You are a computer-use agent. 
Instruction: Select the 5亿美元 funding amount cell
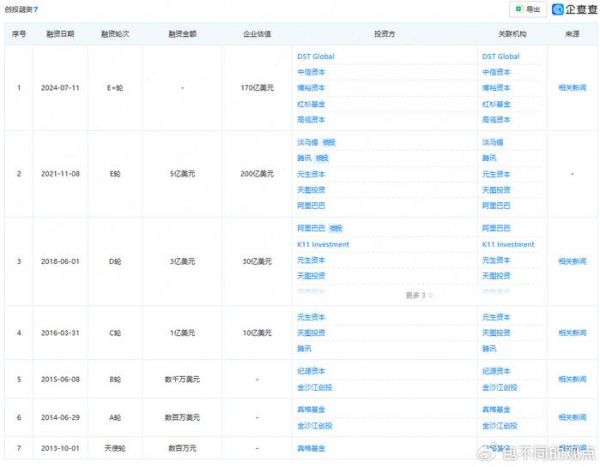coord(183,174)
